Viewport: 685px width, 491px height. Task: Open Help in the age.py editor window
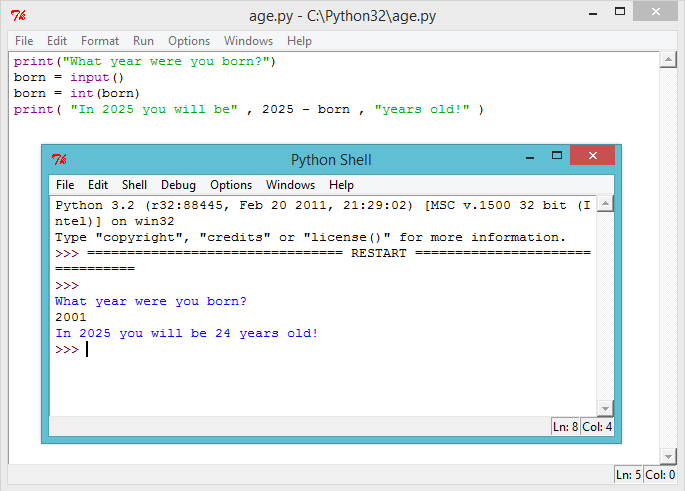pos(299,41)
